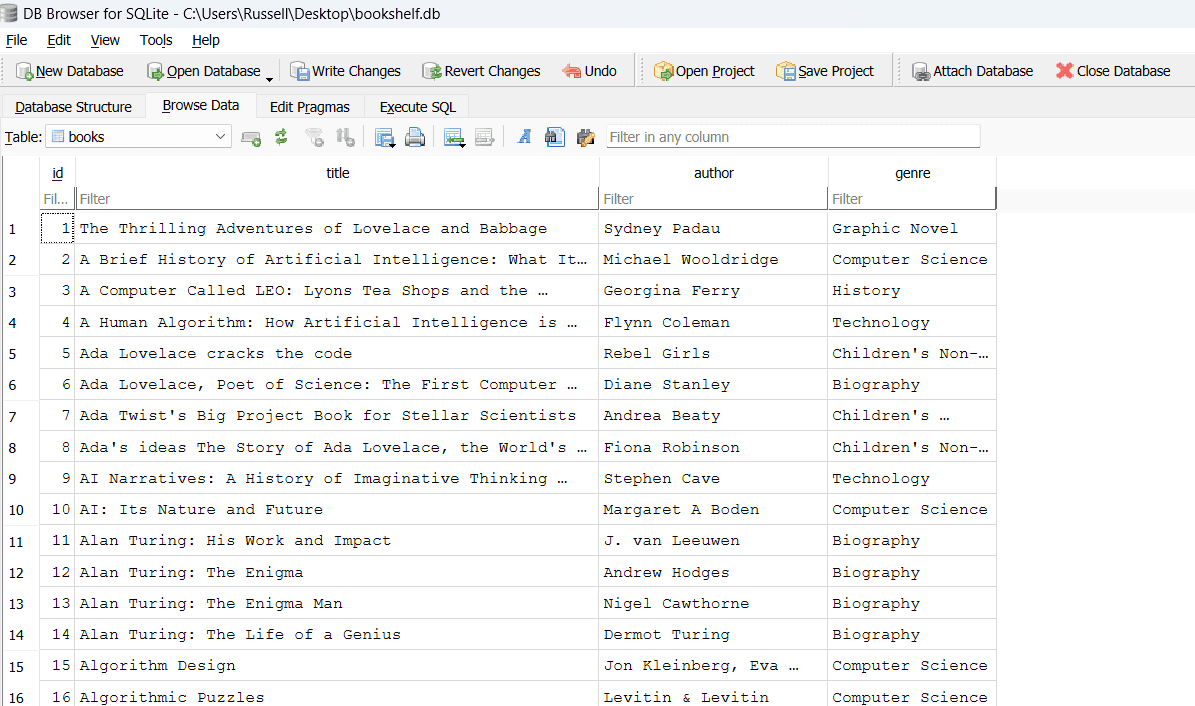The width and height of the screenshot is (1195, 706).
Task: Click the Write Changes toolbar icon
Action: (x=300, y=71)
